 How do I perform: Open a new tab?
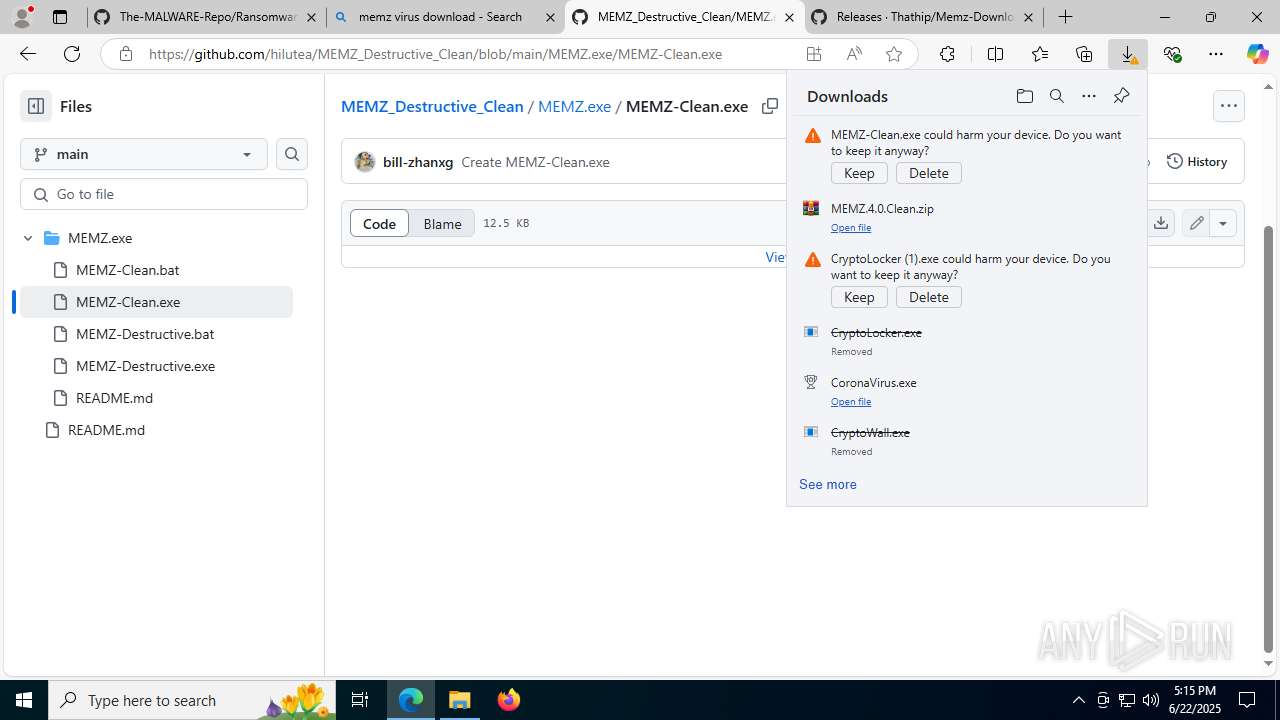click(1066, 17)
